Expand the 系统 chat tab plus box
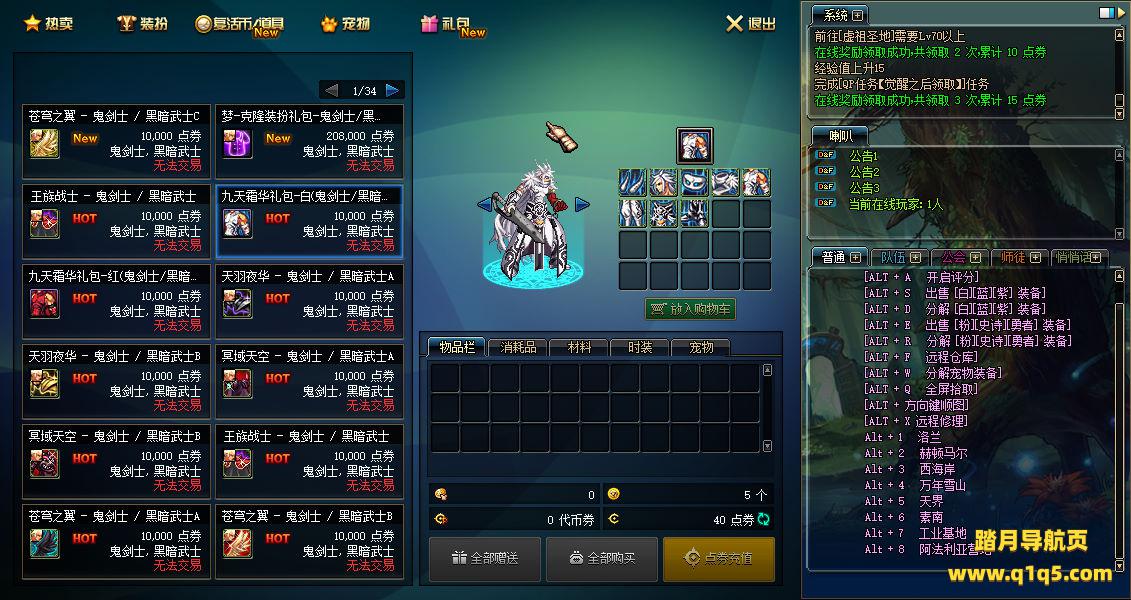This screenshot has width=1131, height=600. (x=858, y=15)
